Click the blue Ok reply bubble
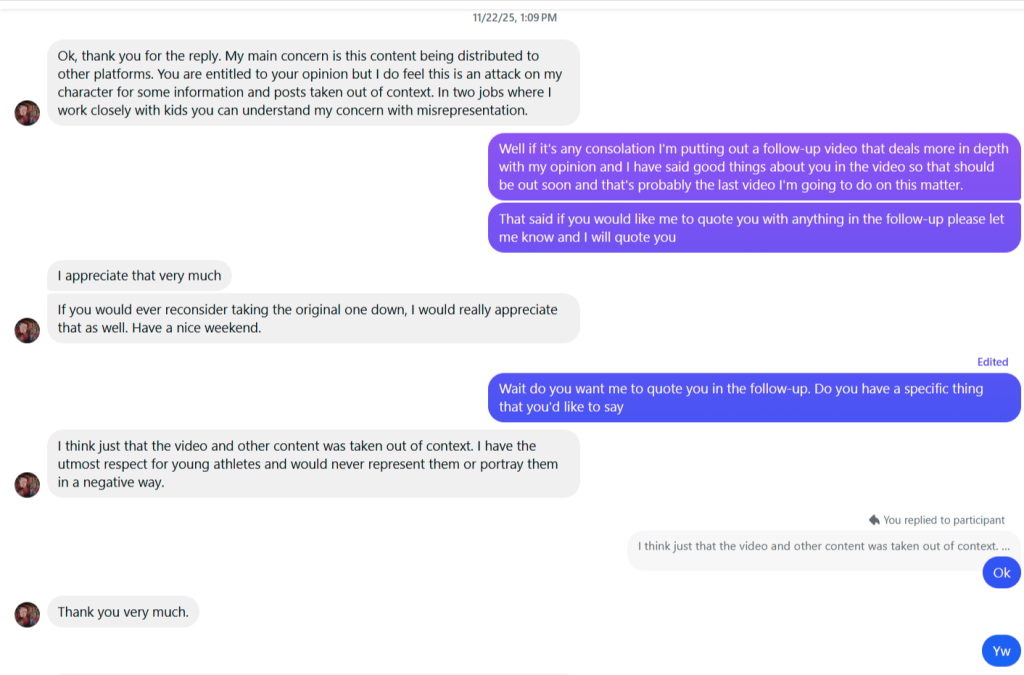The width and height of the screenshot is (1024, 675). point(1001,572)
